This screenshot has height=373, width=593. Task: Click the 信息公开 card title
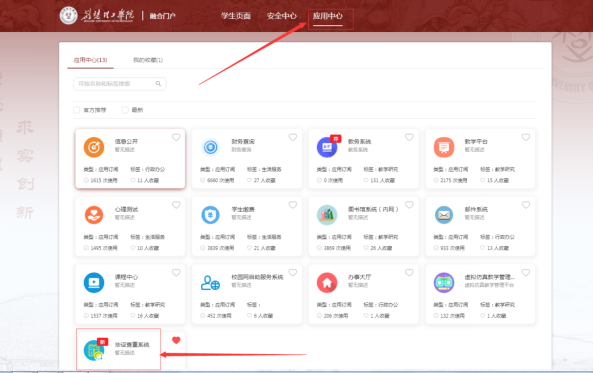(x=126, y=141)
